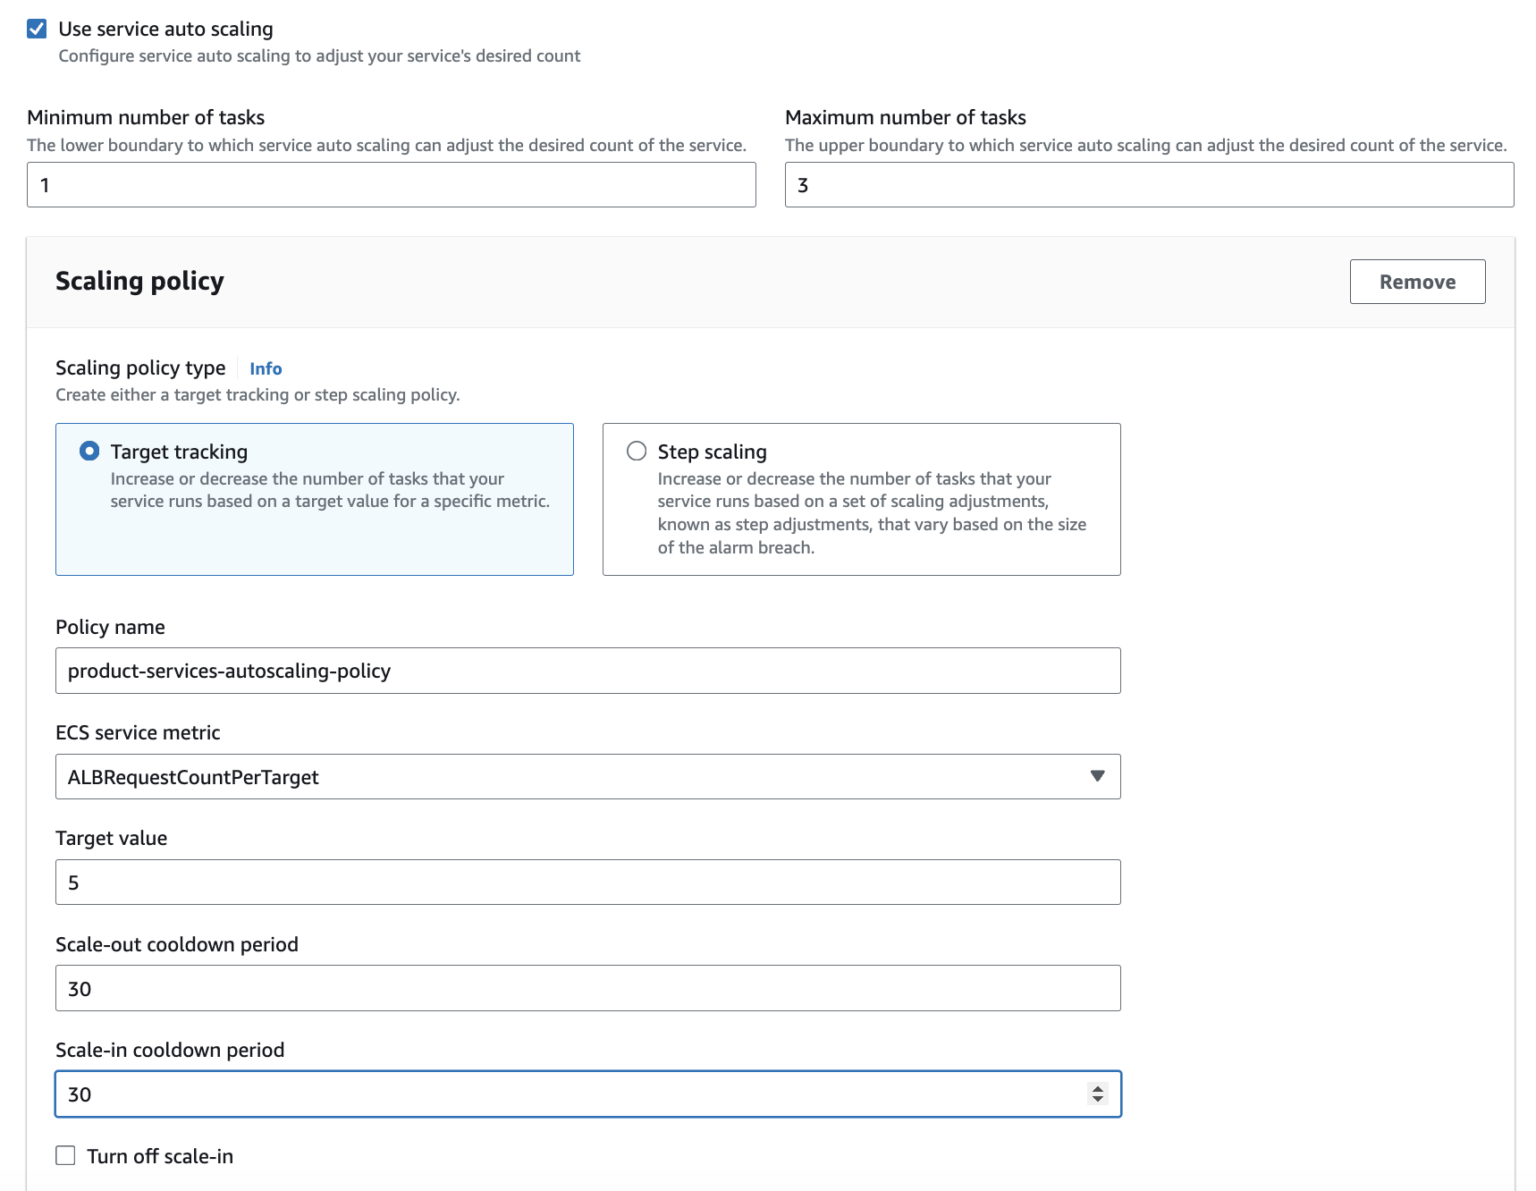The height and width of the screenshot is (1191, 1536).
Task: Click the Remove button for Scaling policy
Action: coord(1417,281)
